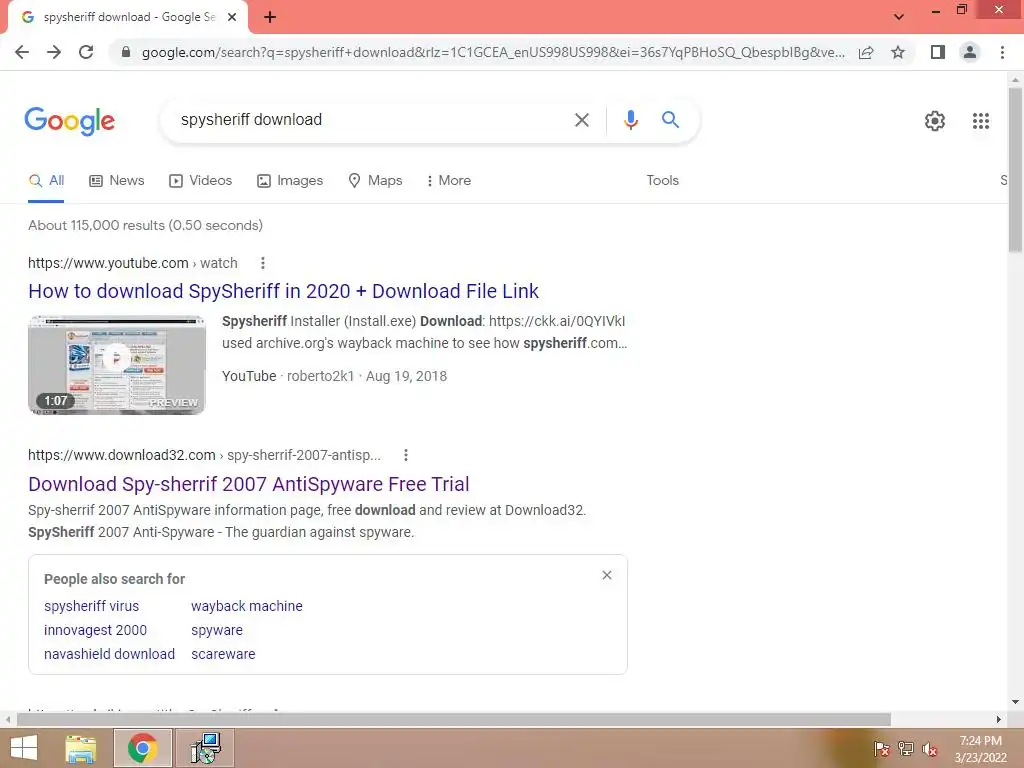Viewport: 1024px width, 768px height.
Task: Search for 'spysheriff virus' suggestion
Action: coord(91,606)
